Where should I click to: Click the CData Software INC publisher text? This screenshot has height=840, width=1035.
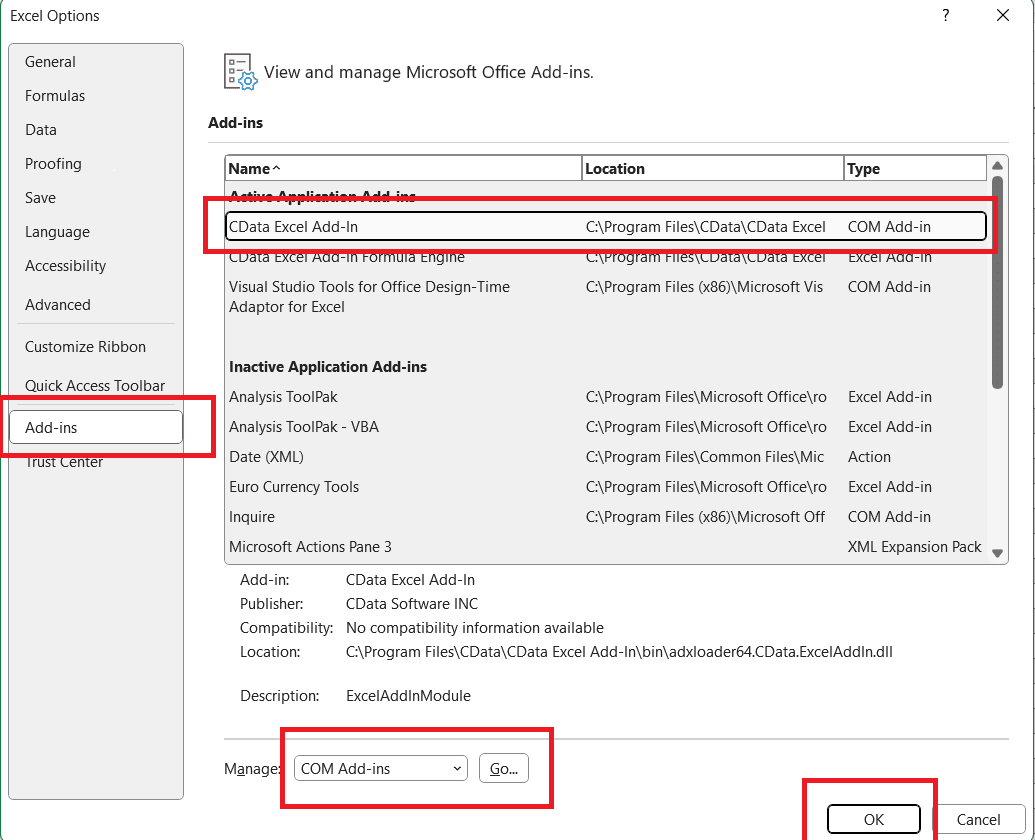coord(412,604)
